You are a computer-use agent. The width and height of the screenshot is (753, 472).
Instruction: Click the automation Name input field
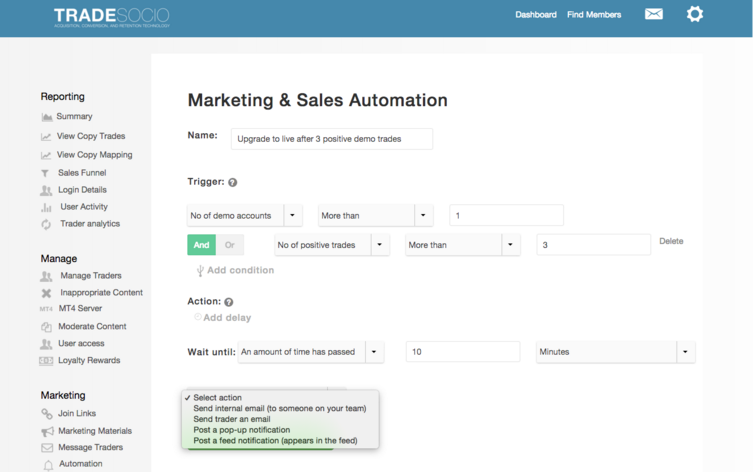pos(331,139)
